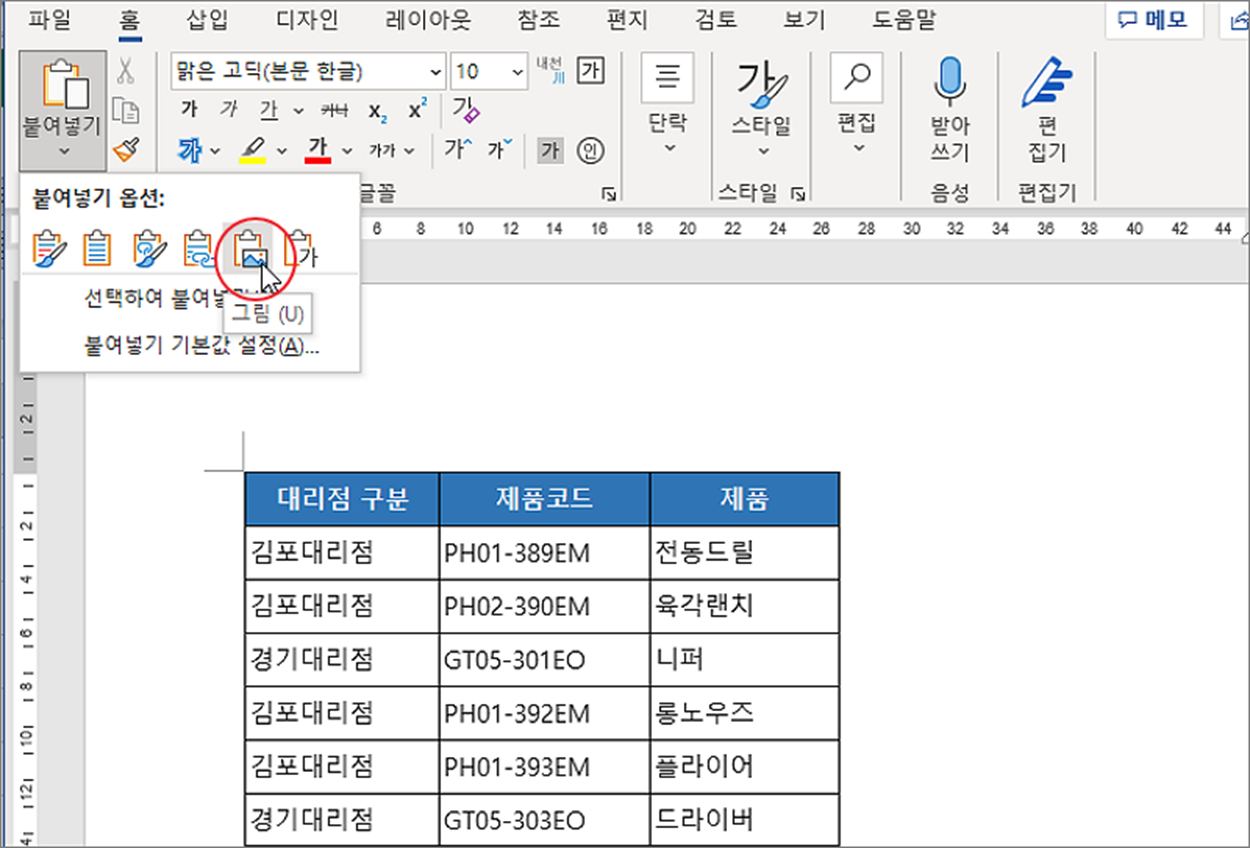Open the Editor (편집기) pen icon
This screenshot has width=1250, height=848.
pyautogui.click(x=1047, y=82)
